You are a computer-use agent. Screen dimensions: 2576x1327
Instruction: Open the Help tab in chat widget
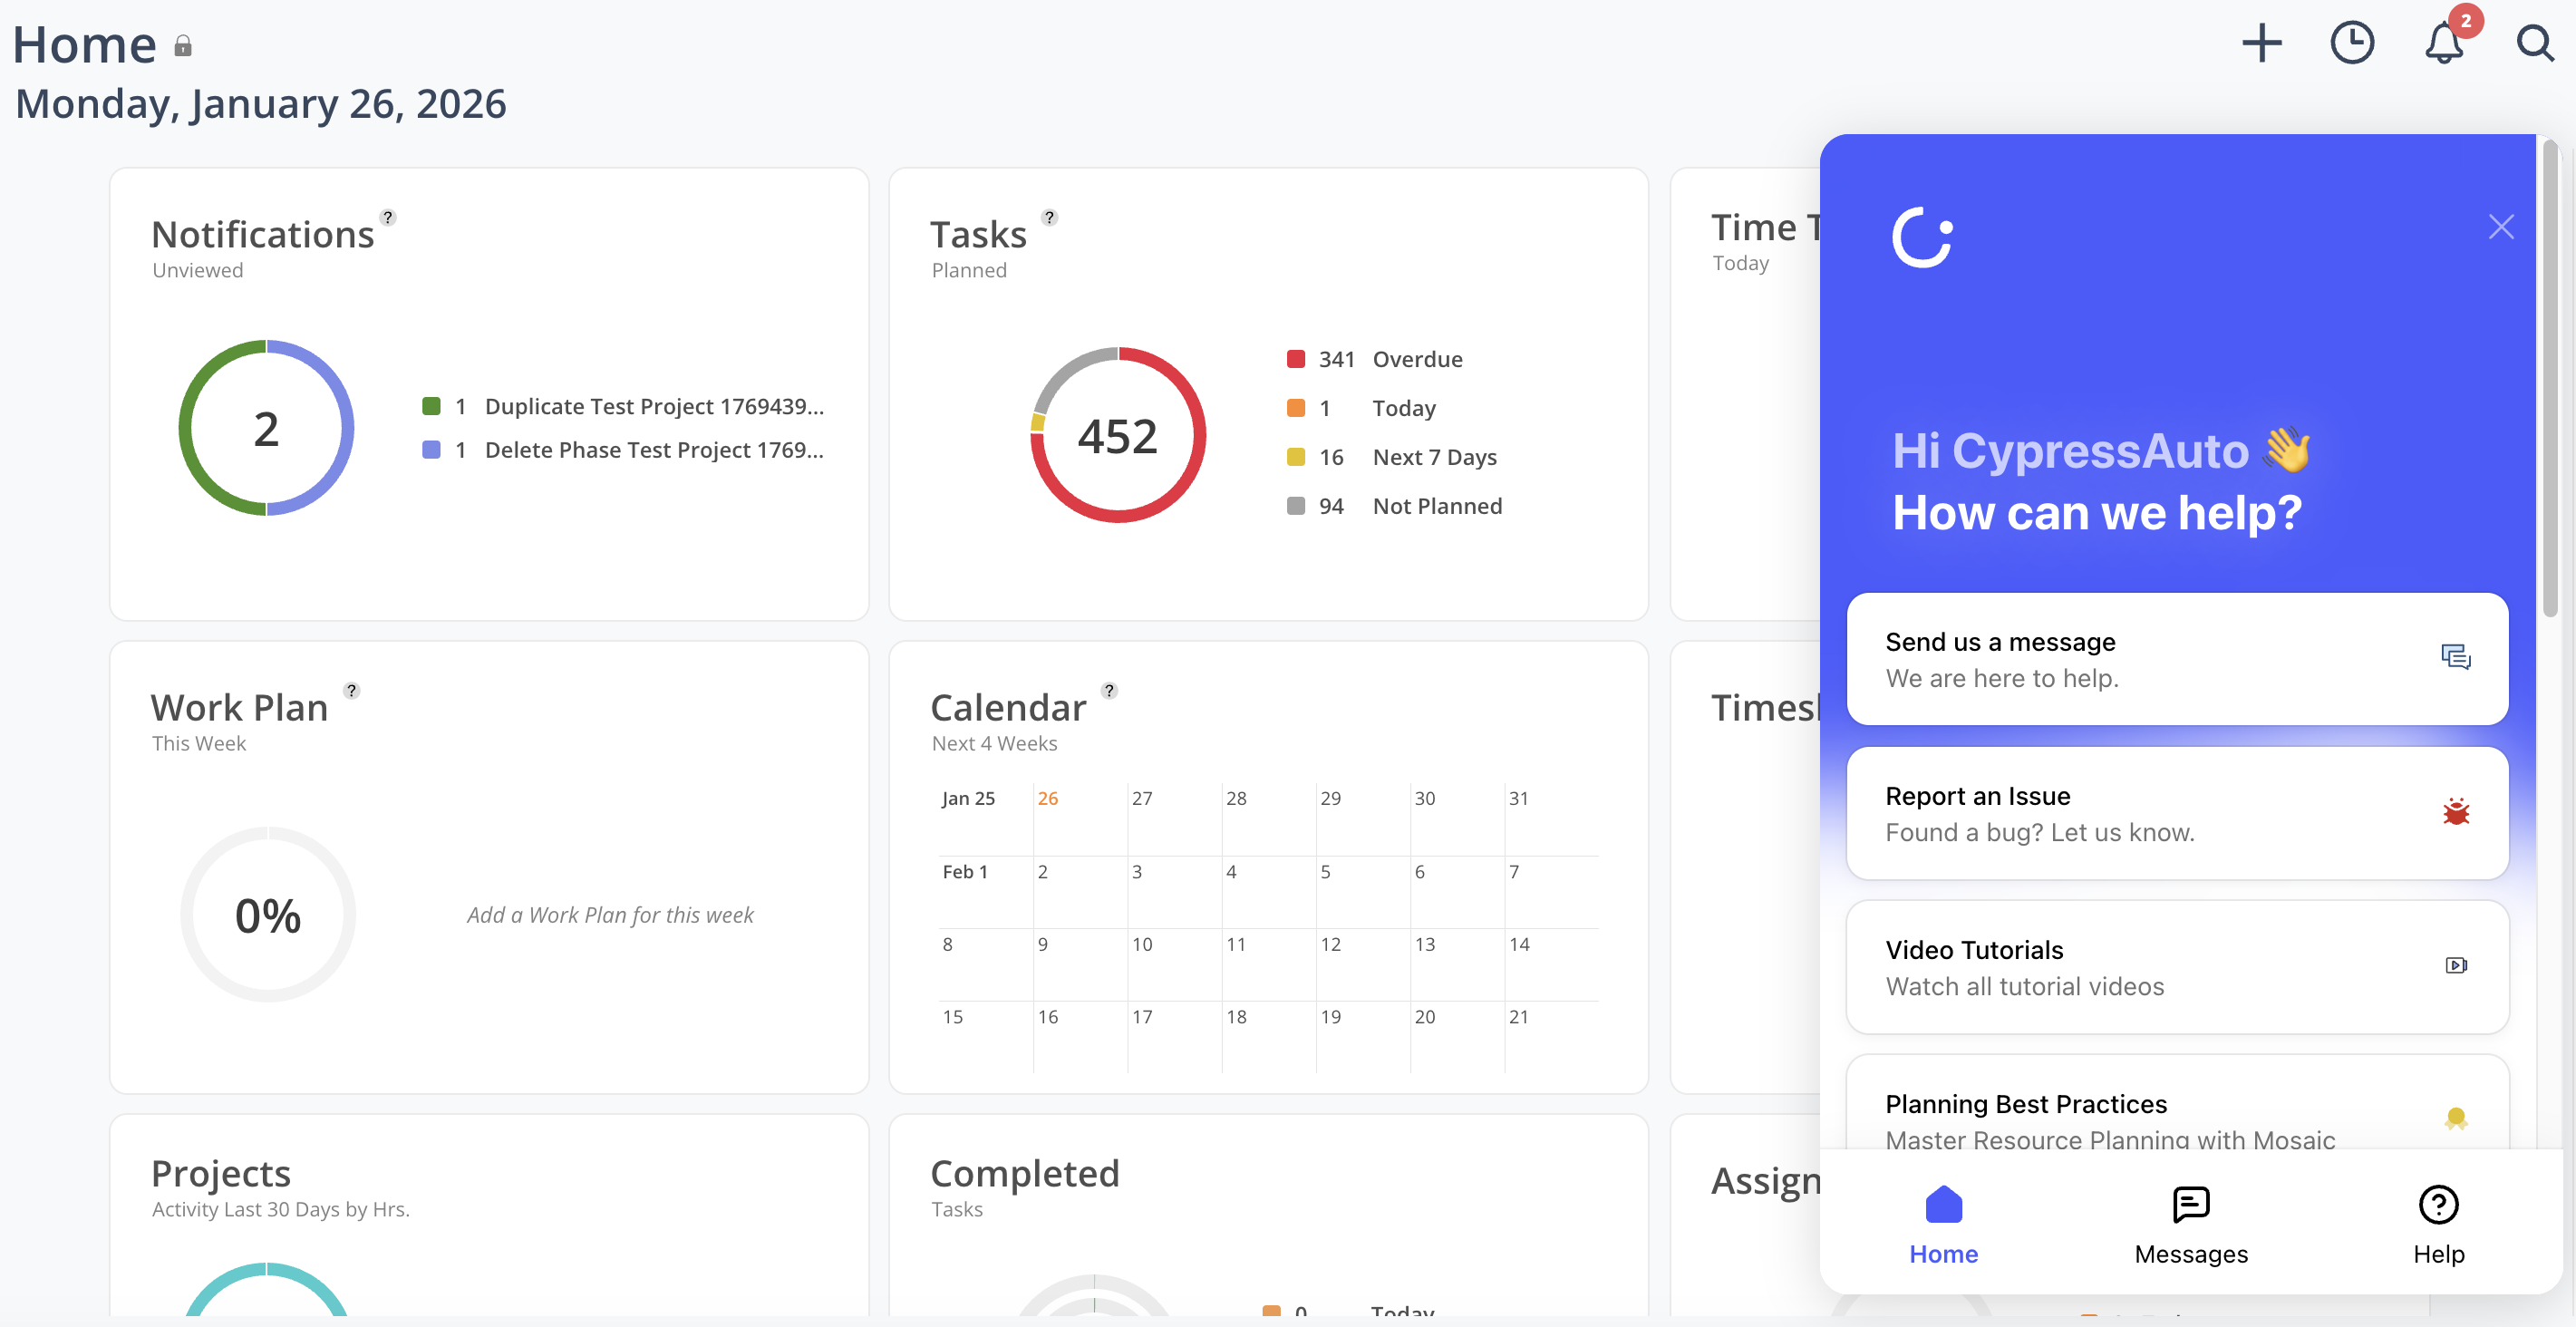[2437, 1225]
